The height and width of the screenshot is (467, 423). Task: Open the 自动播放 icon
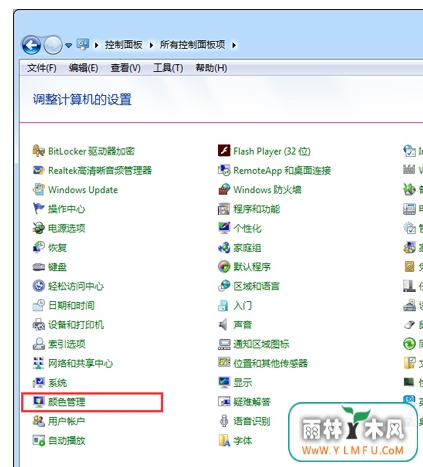pyautogui.click(x=39, y=441)
